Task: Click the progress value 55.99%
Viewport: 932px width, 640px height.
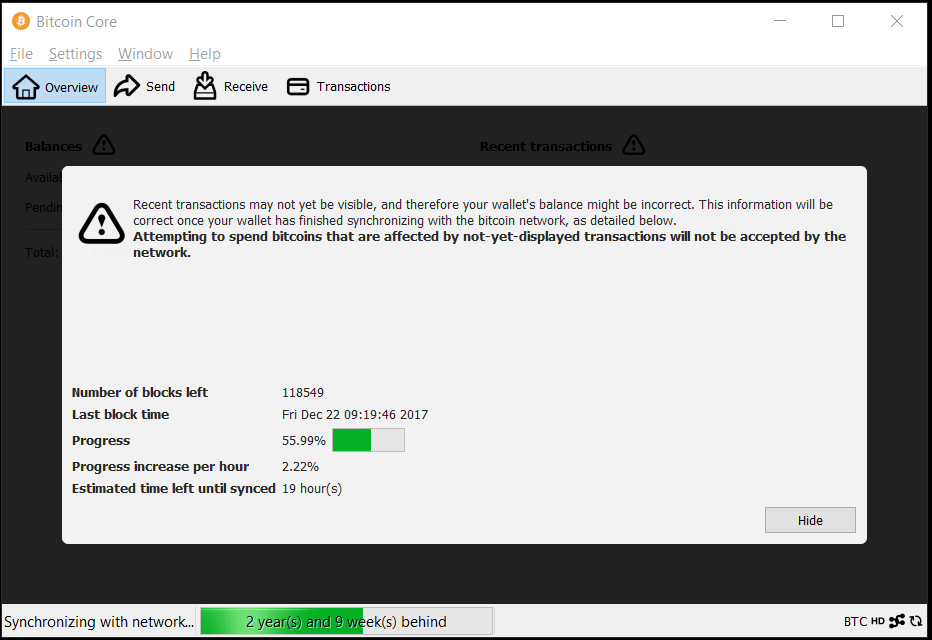Action: 304,441
